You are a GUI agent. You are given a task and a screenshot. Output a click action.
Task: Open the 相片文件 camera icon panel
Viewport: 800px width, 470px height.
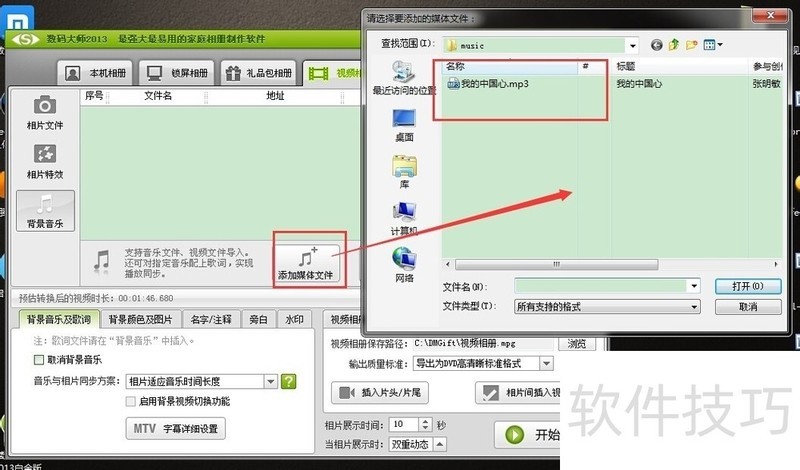click(45, 112)
